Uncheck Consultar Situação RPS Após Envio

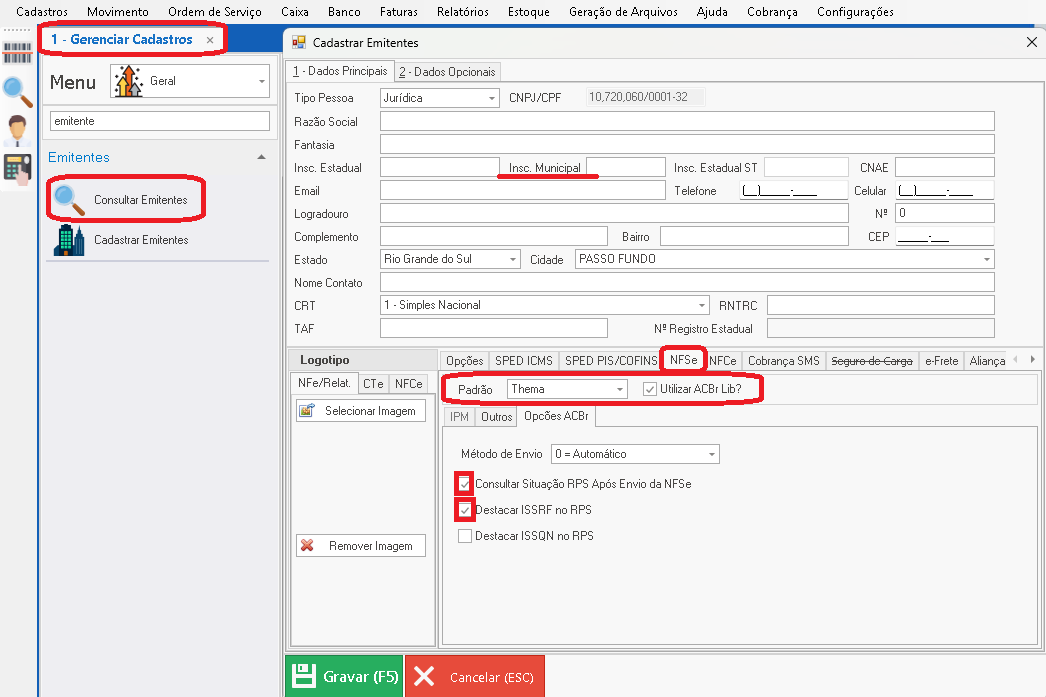click(464, 484)
